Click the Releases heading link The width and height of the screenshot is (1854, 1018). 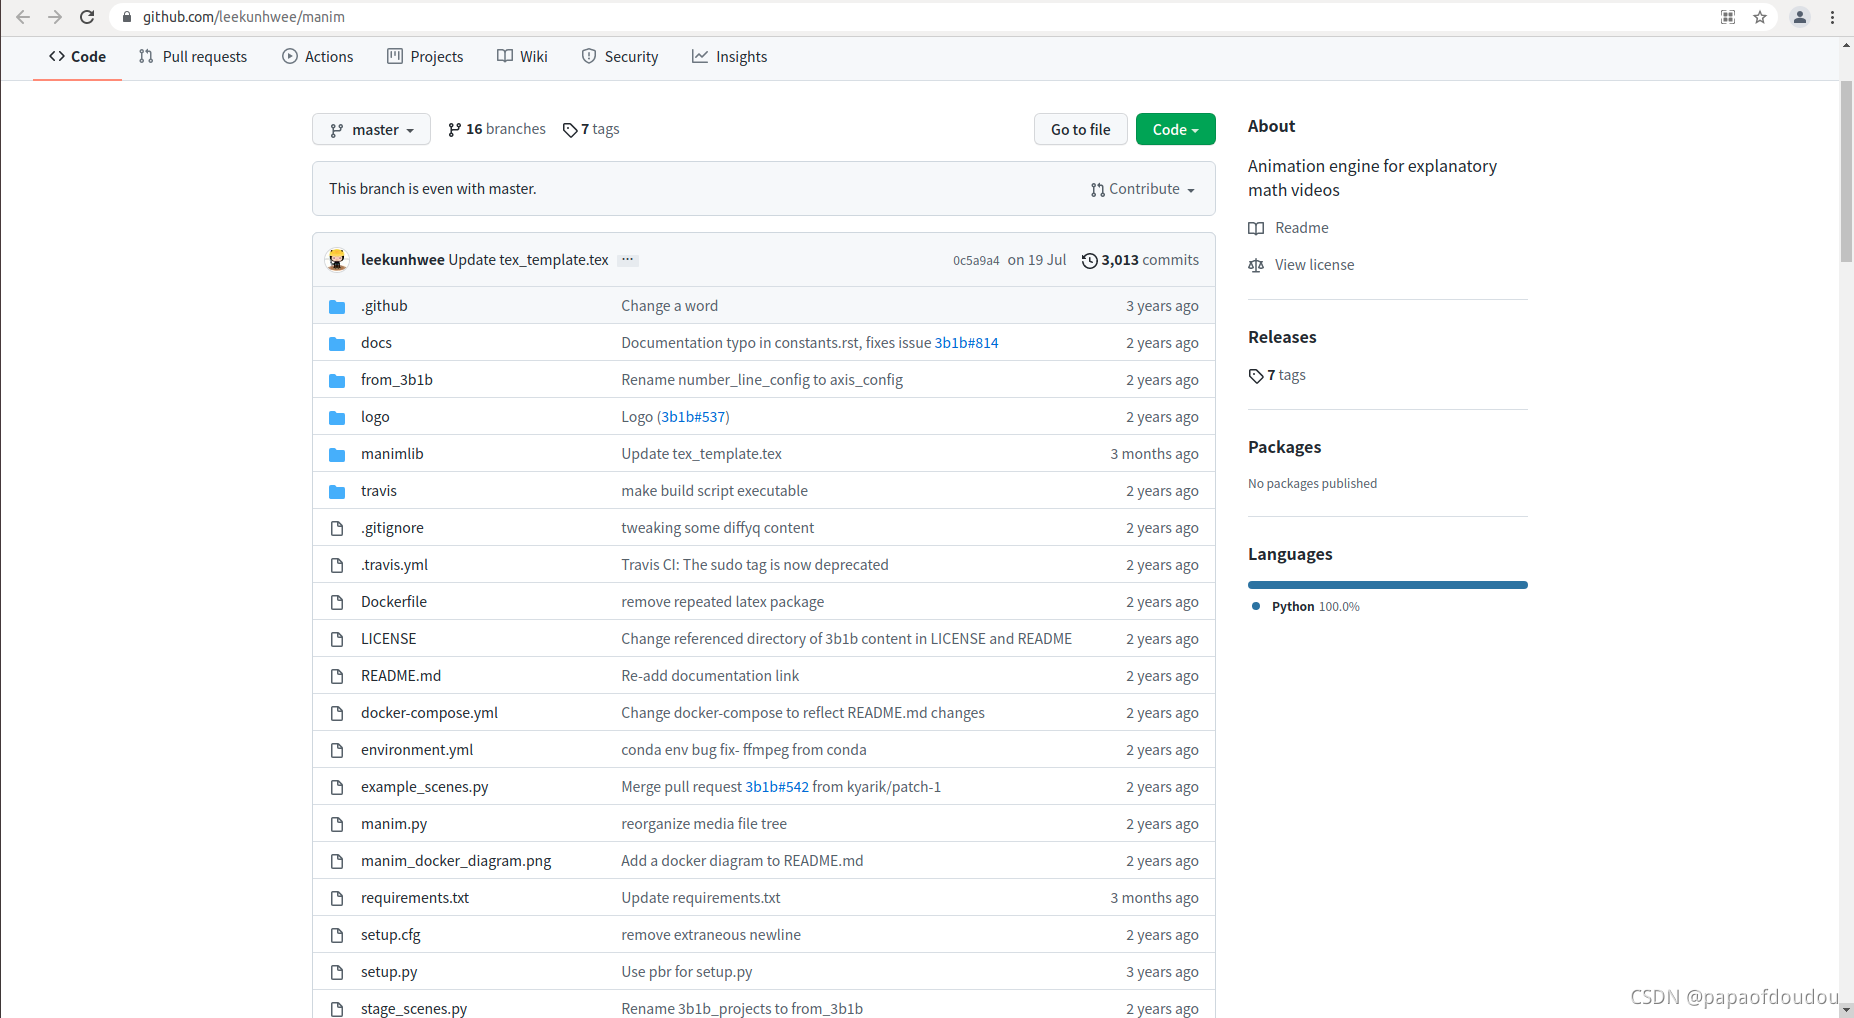click(1282, 337)
